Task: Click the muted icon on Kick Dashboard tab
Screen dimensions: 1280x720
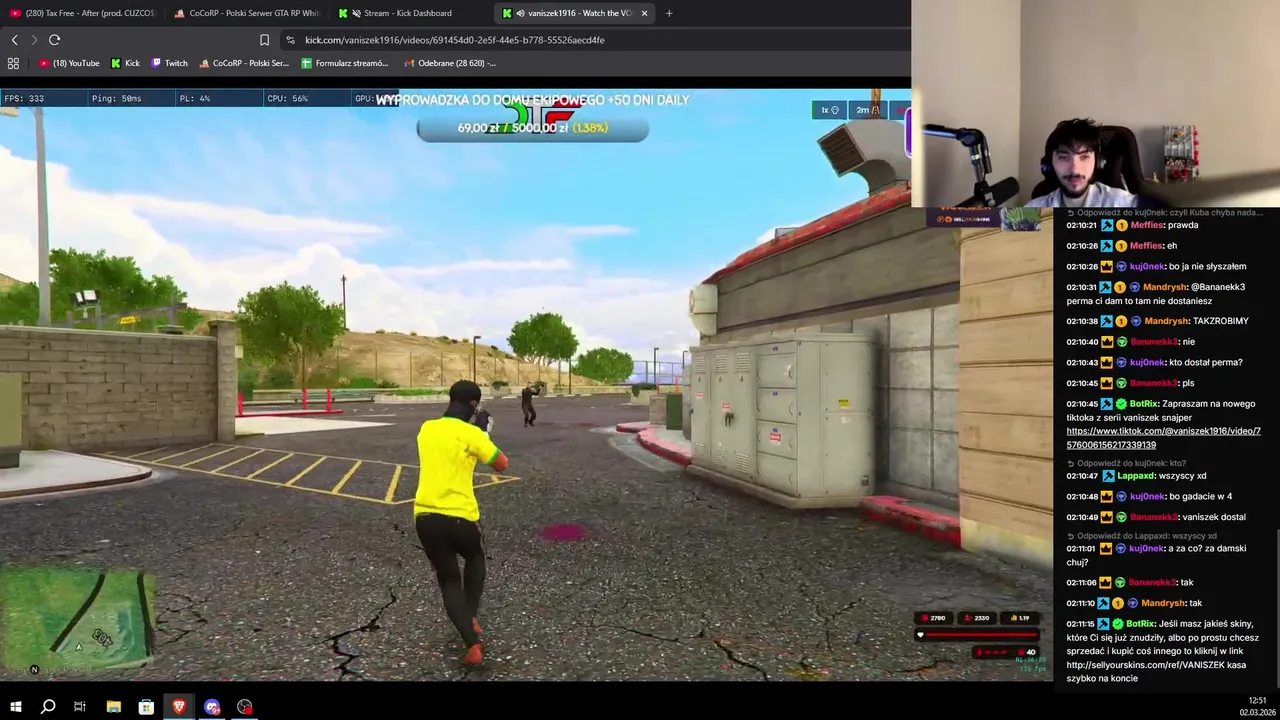Action: (x=357, y=13)
